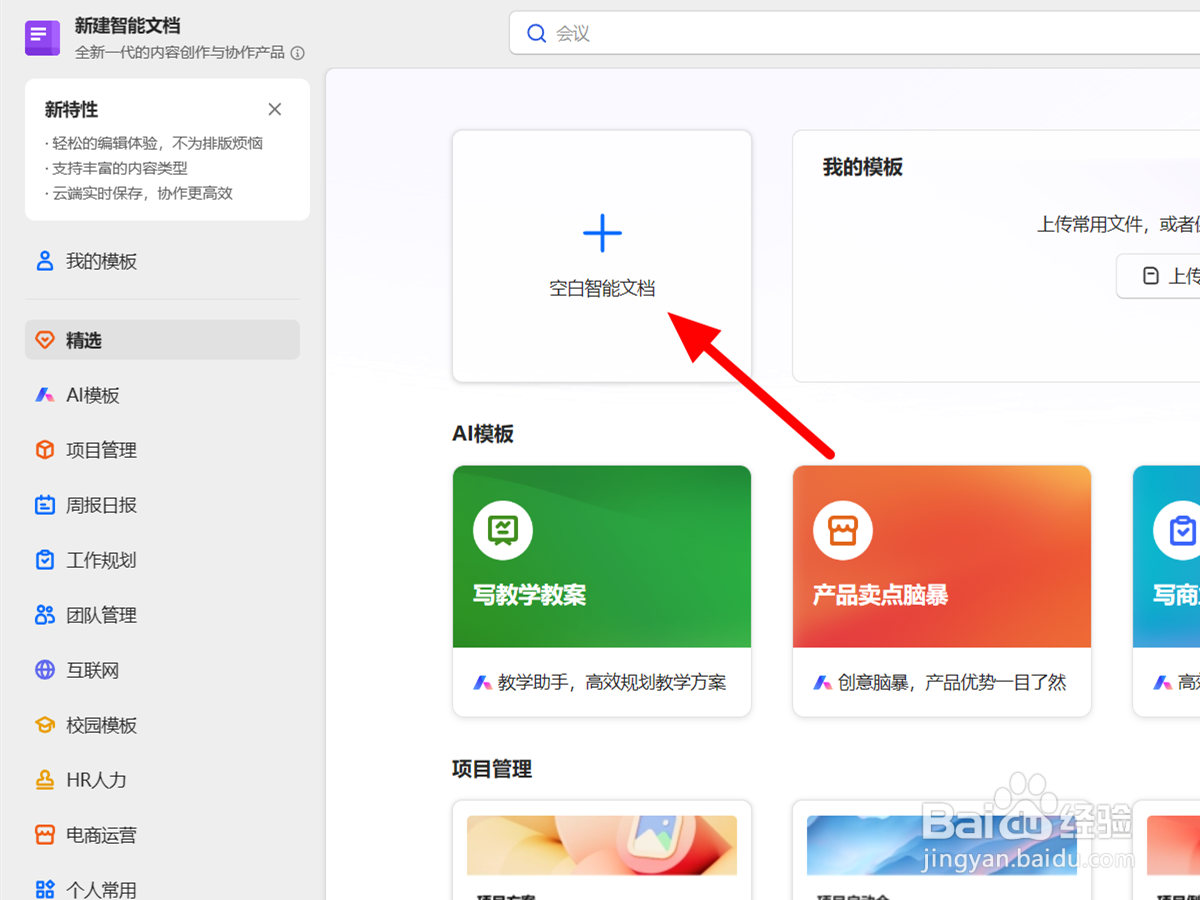Click the 产品卖点脑暴 storefront icon
This screenshot has height=900, width=1200.
point(843,530)
